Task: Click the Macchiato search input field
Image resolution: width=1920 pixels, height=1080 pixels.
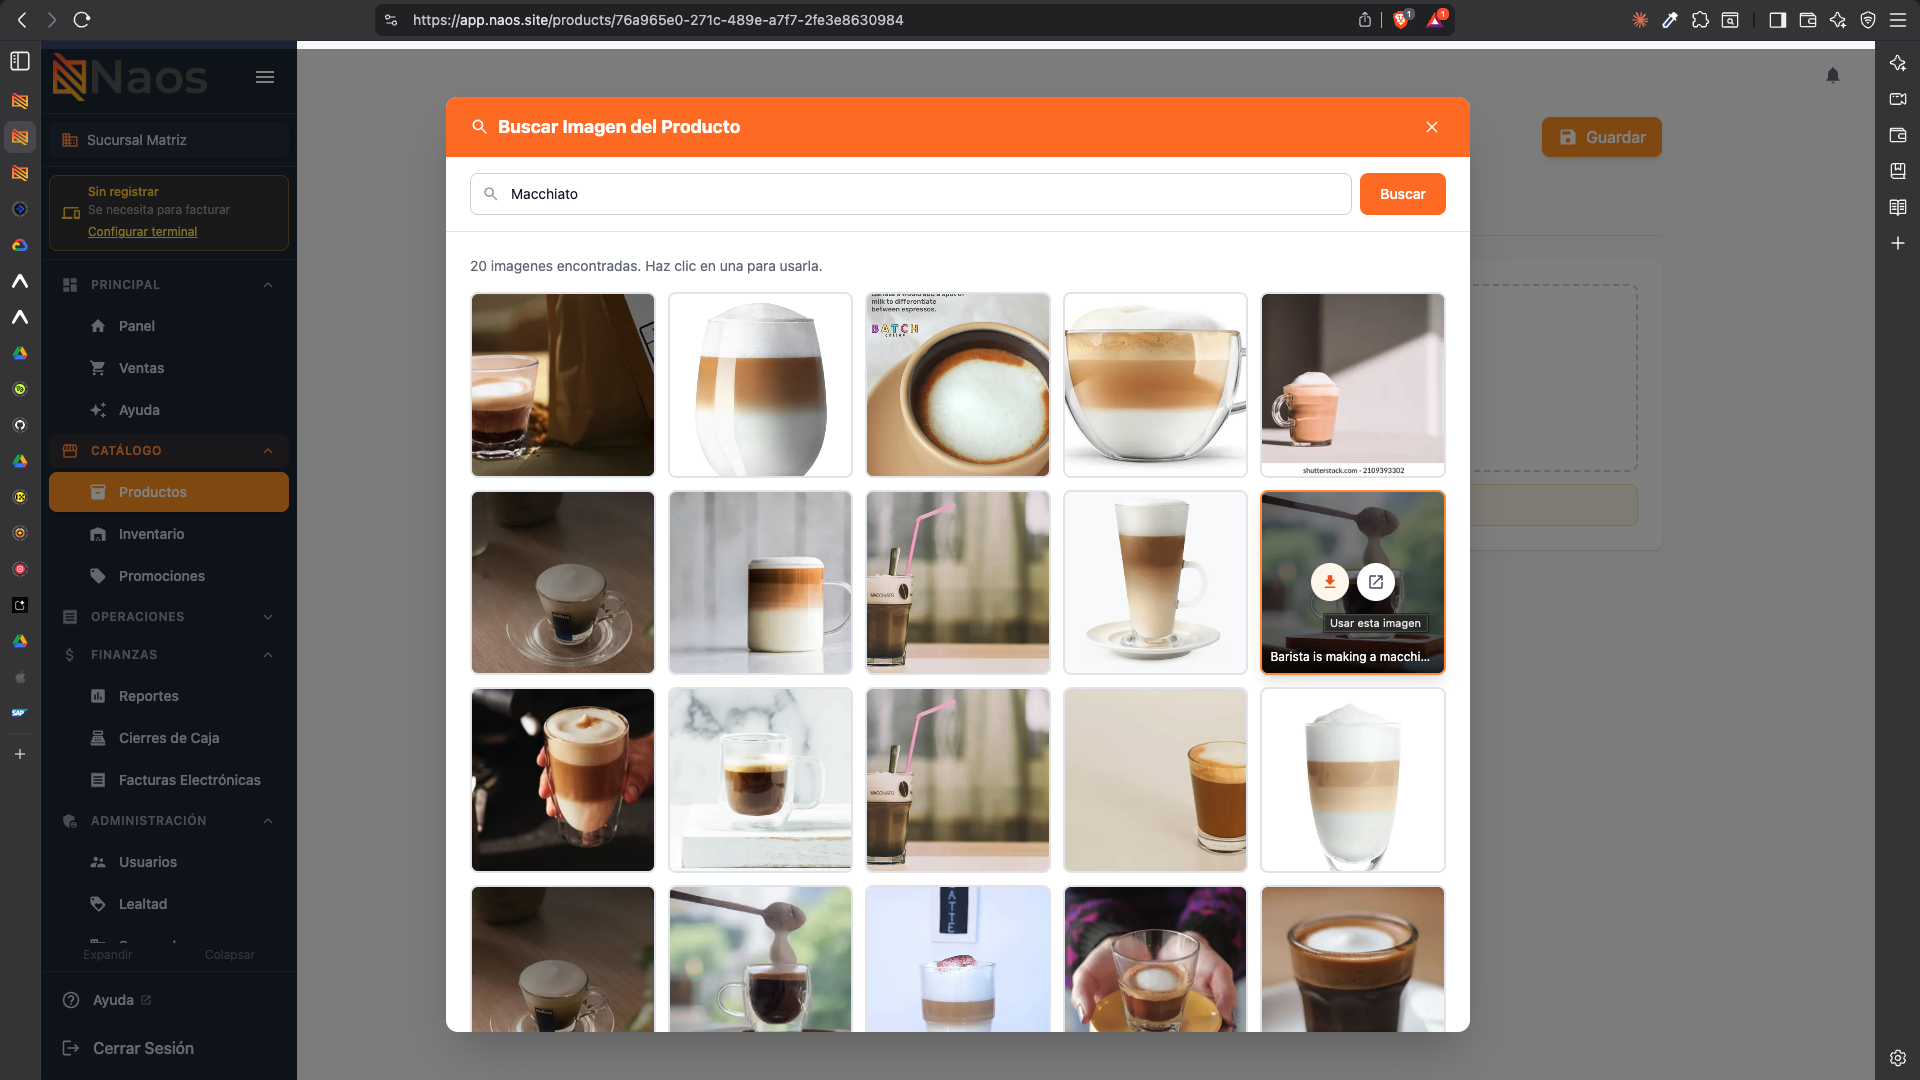Action: click(910, 194)
